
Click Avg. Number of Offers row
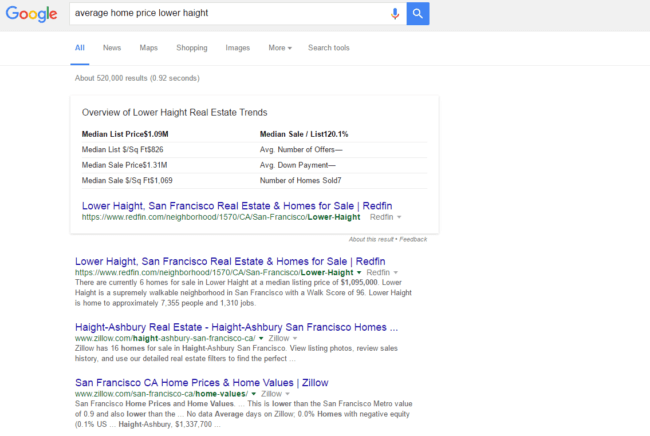tap(301, 149)
